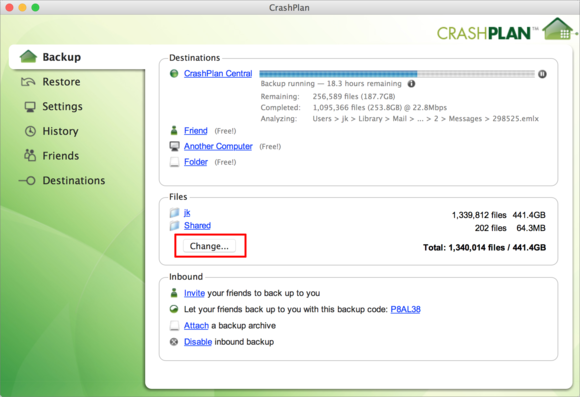
Task: Open the Settings section
Action: coord(62,107)
